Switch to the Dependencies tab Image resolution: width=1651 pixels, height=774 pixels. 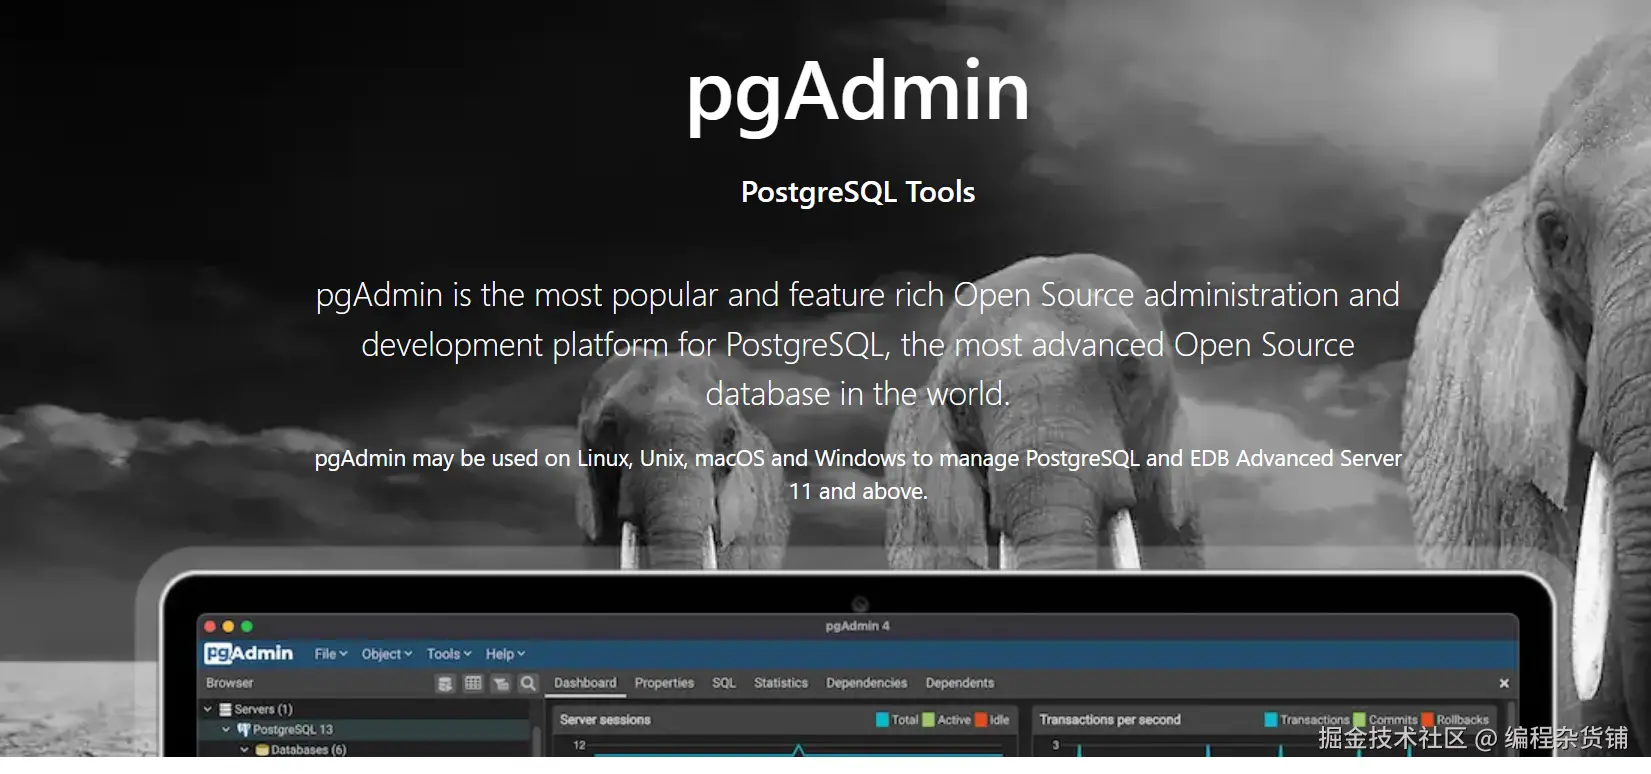point(866,683)
